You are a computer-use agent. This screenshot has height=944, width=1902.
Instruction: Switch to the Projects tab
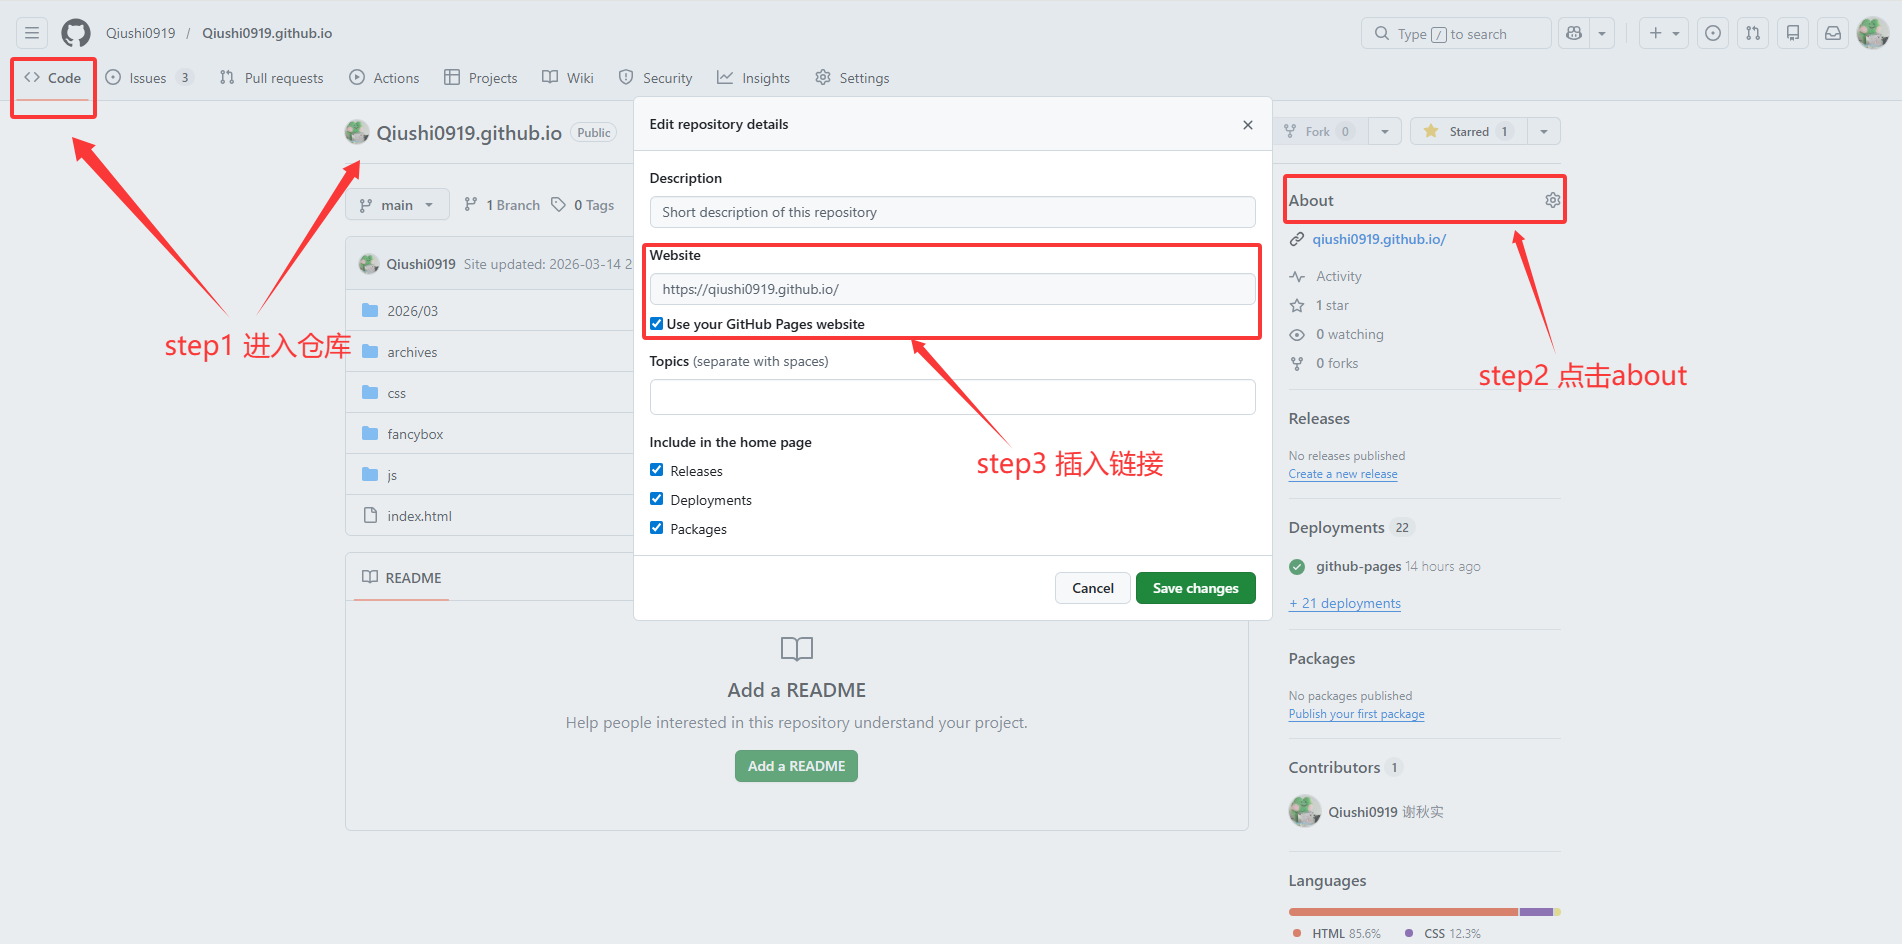point(481,78)
